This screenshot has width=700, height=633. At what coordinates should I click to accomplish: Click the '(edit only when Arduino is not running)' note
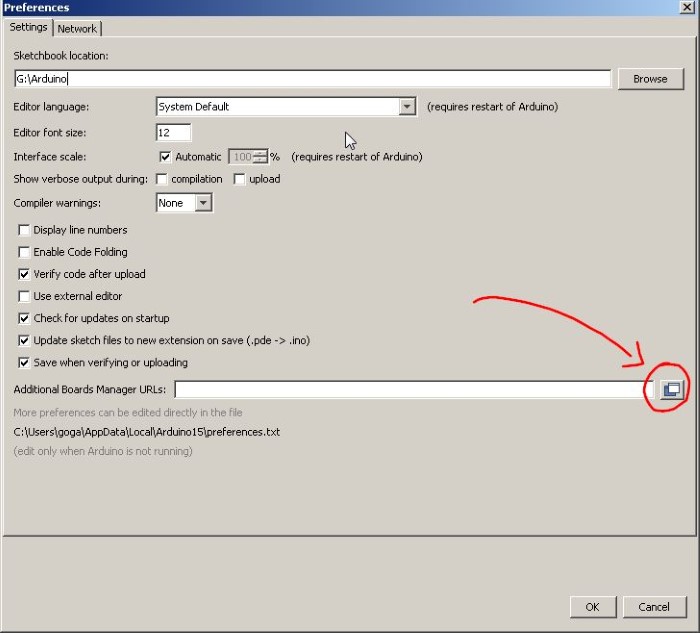pyautogui.click(x=103, y=451)
